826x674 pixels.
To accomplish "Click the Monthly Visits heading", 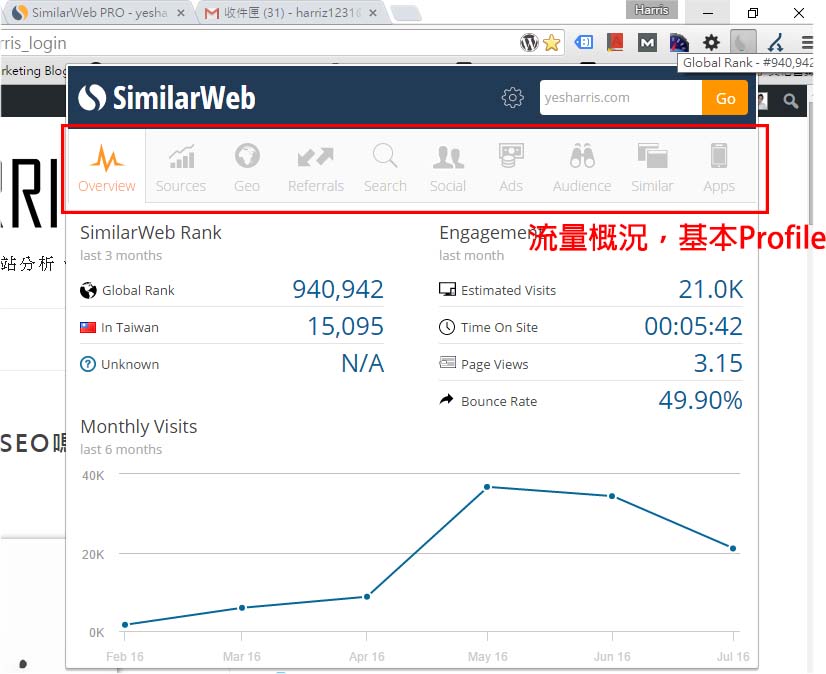I will [x=139, y=426].
